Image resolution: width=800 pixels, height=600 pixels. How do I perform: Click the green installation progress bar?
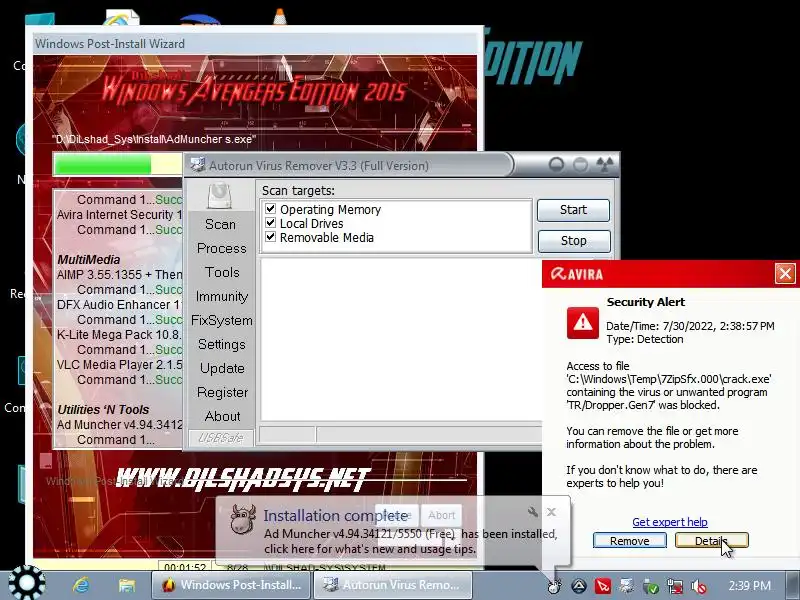point(103,165)
